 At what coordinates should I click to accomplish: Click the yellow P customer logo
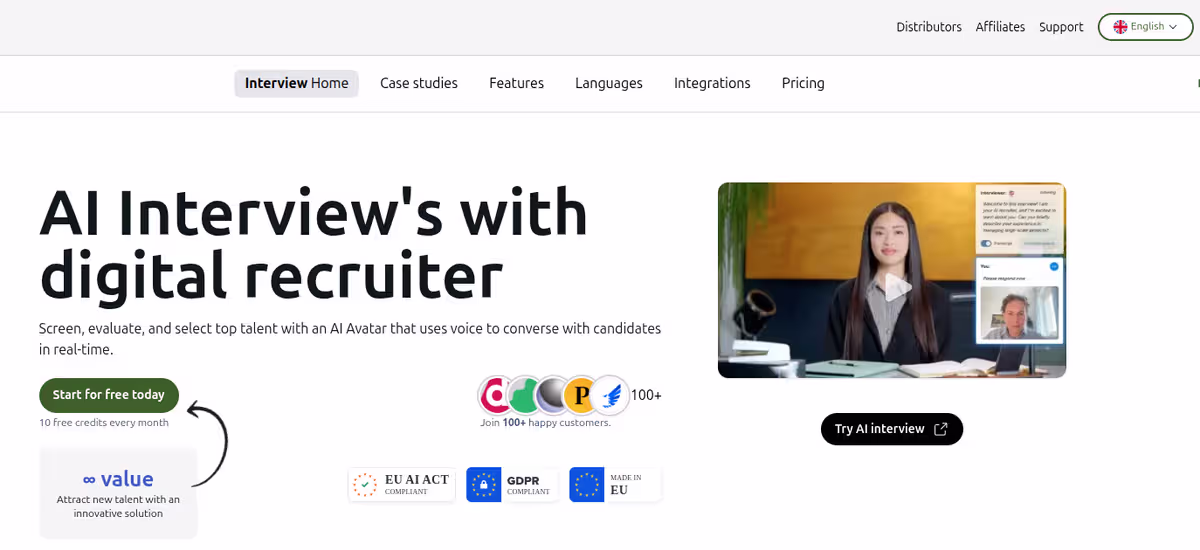pos(581,396)
